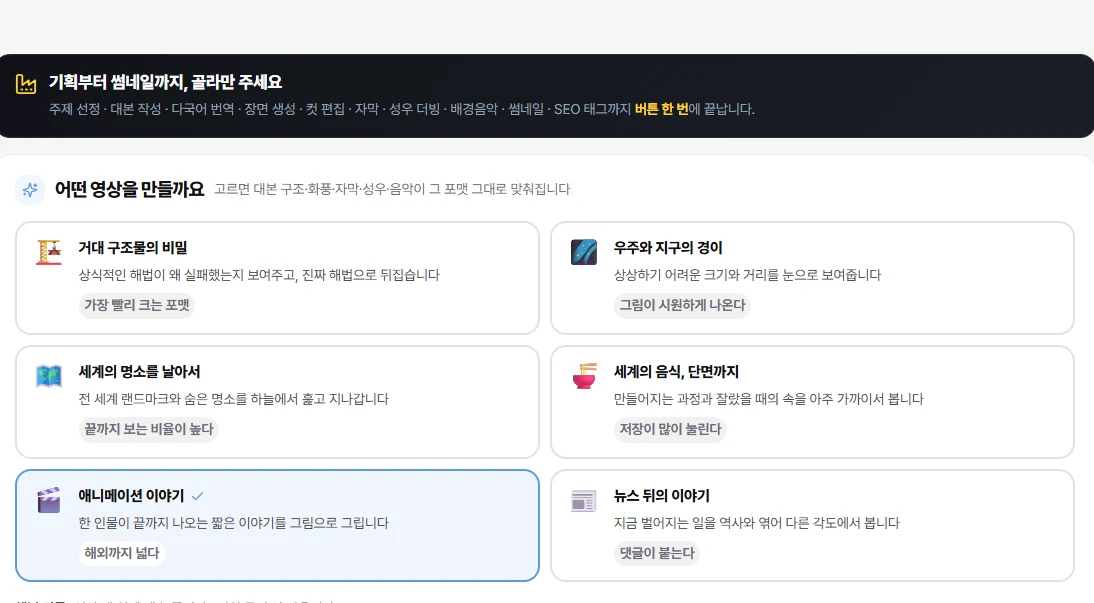Click the 끝까지 보는 비율이 높다 tag

149,429
